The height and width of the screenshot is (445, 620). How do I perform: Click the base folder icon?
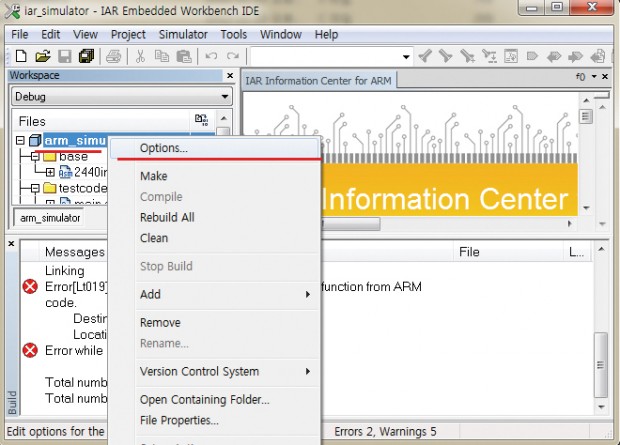49,157
